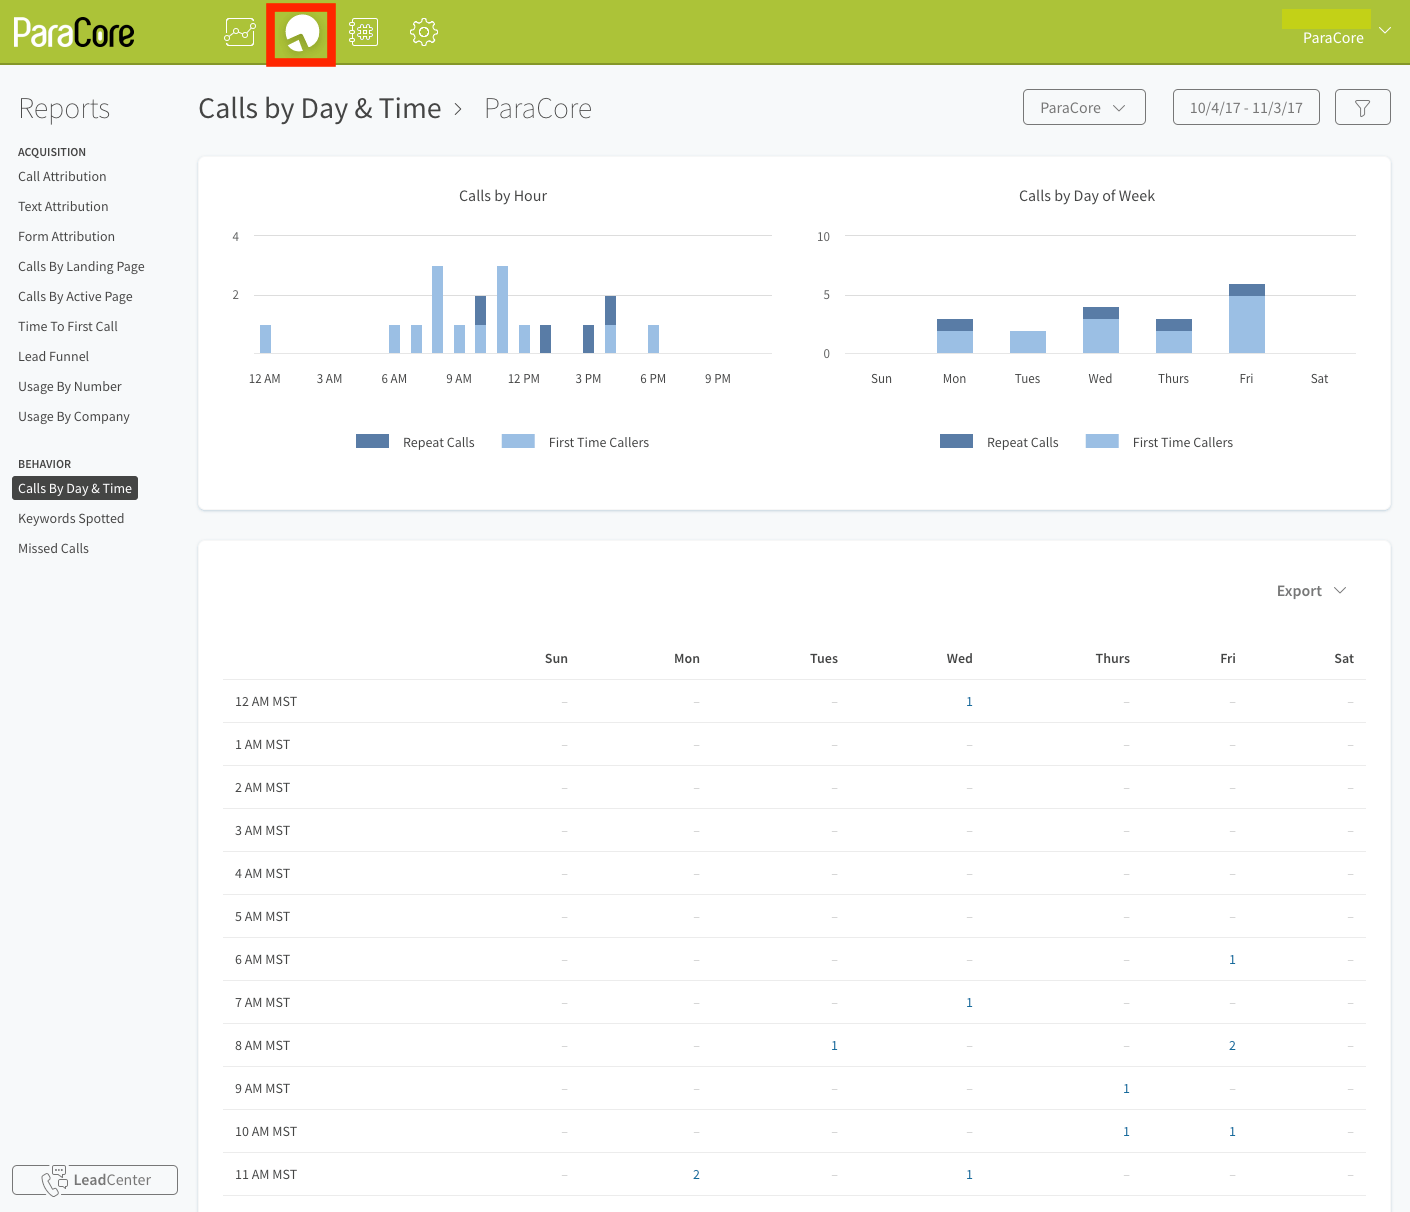Image resolution: width=1410 pixels, height=1212 pixels.
Task: Open Lead Funnel report
Action: (53, 356)
